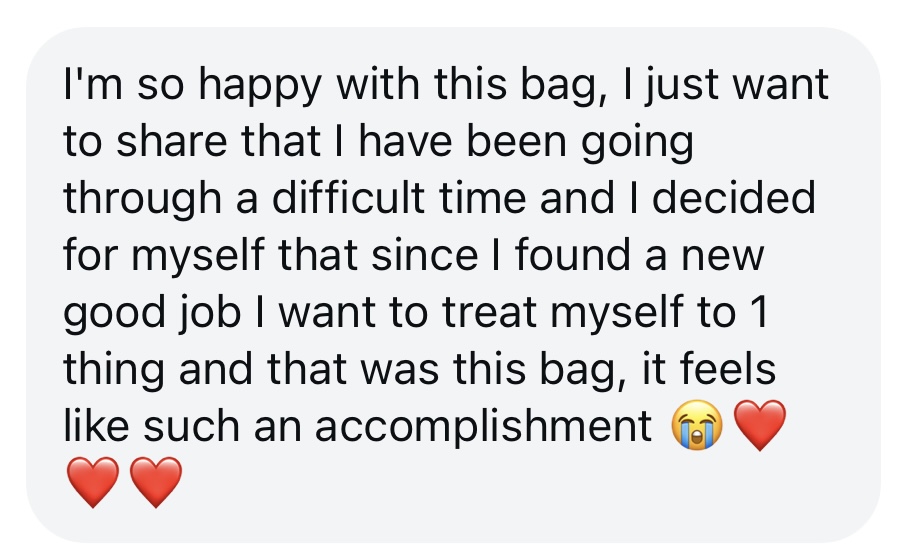
Task: Click the word "myself" after "for"
Action: click(x=198, y=256)
